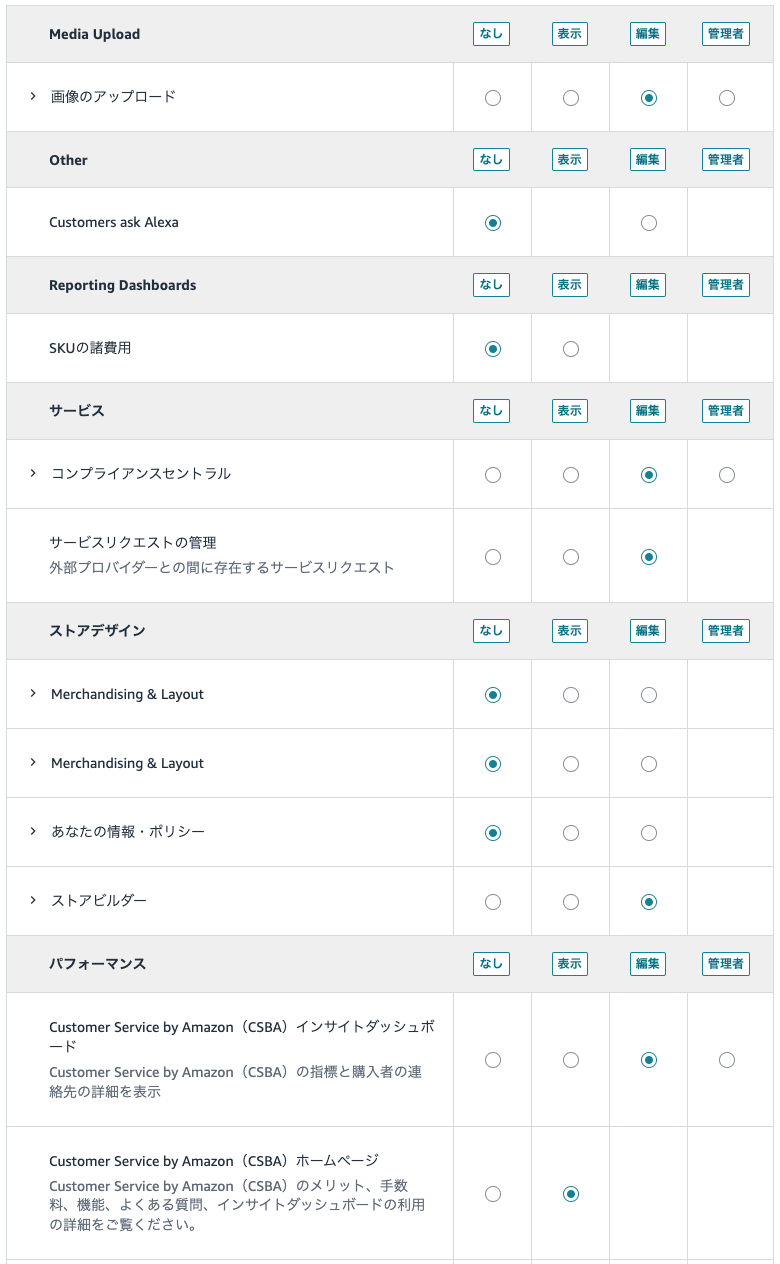Screen dimensions: 780x1264
Task: Select 管理者 for コンプライアンスセントラル
Action: click(x=727, y=475)
